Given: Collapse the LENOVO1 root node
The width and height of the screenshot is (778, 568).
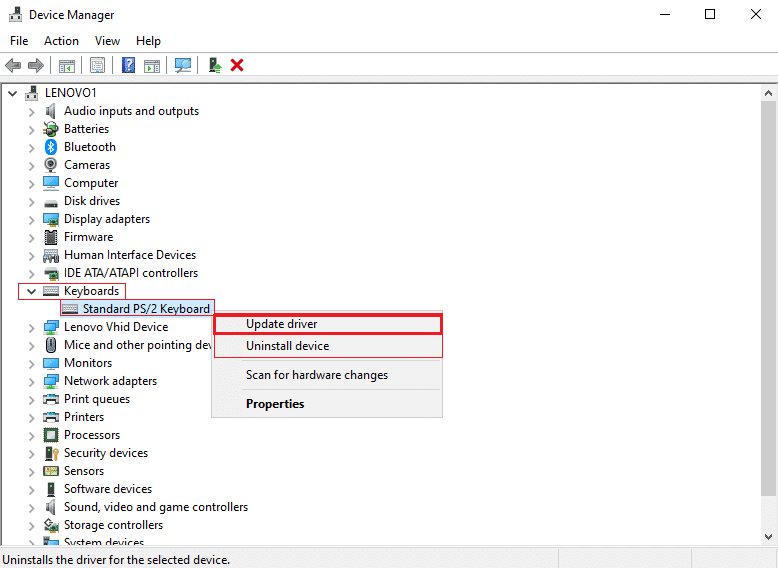Looking at the screenshot, I should point(13,93).
